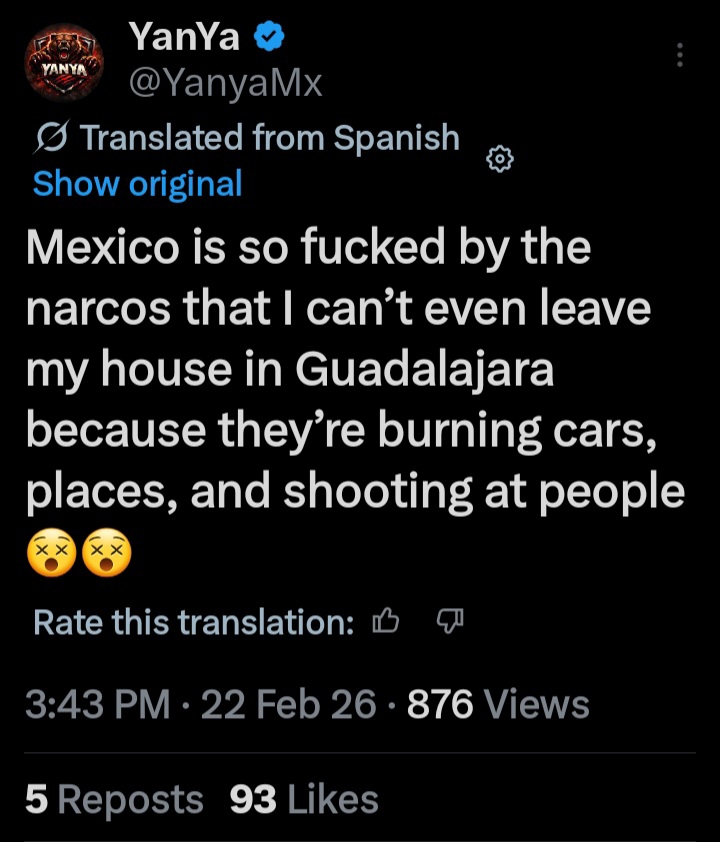Click the 3:43 PM timestamp
Screen dimensions: 720x842
click(97, 706)
